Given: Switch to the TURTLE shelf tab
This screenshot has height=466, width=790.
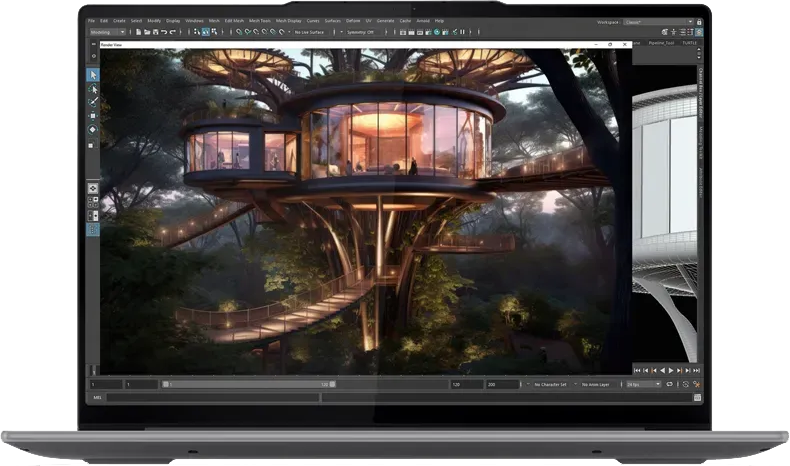Looking at the screenshot, I should pos(690,43).
